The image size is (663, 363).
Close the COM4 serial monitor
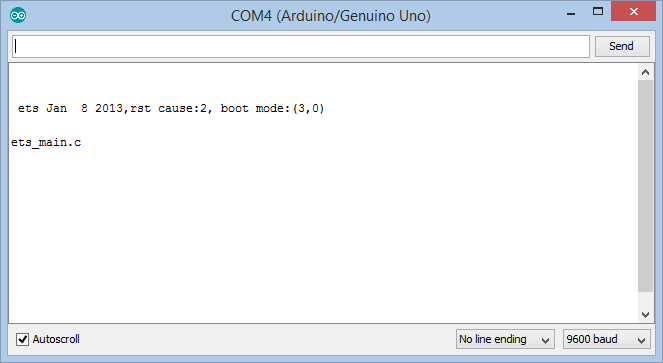633,11
